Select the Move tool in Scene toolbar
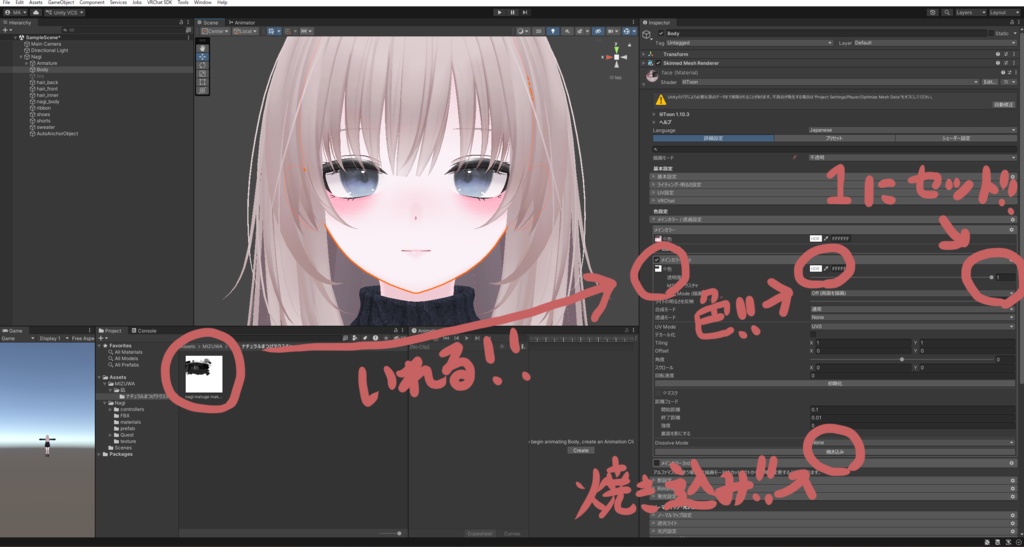The height and width of the screenshot is (547, 1024). (x=202, y=57)
